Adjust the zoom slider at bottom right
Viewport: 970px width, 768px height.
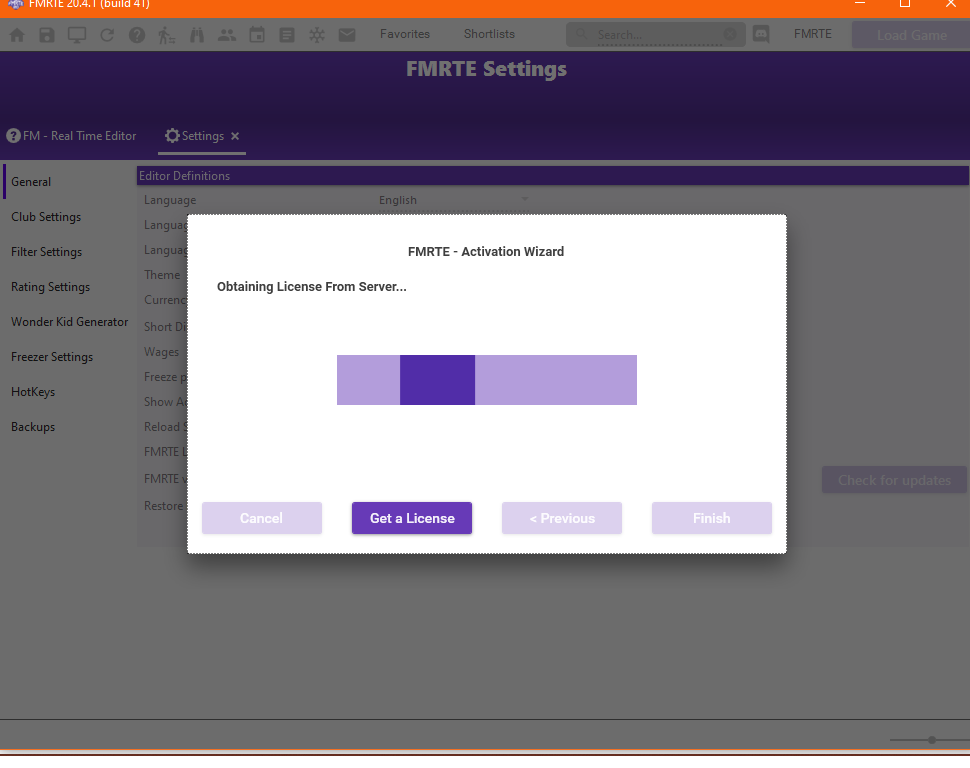pyautogui.click(x=932, y=740)
